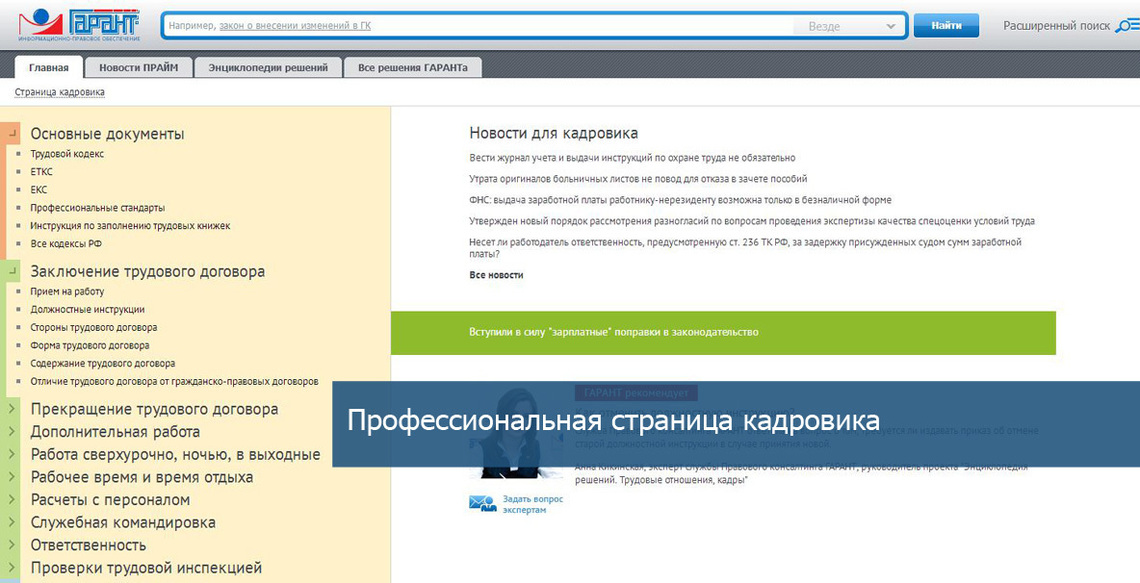Expand the Расчеты с персоналом section
Image resolution: width=1140 pixels, height=583 pixels.
[12, 500]
